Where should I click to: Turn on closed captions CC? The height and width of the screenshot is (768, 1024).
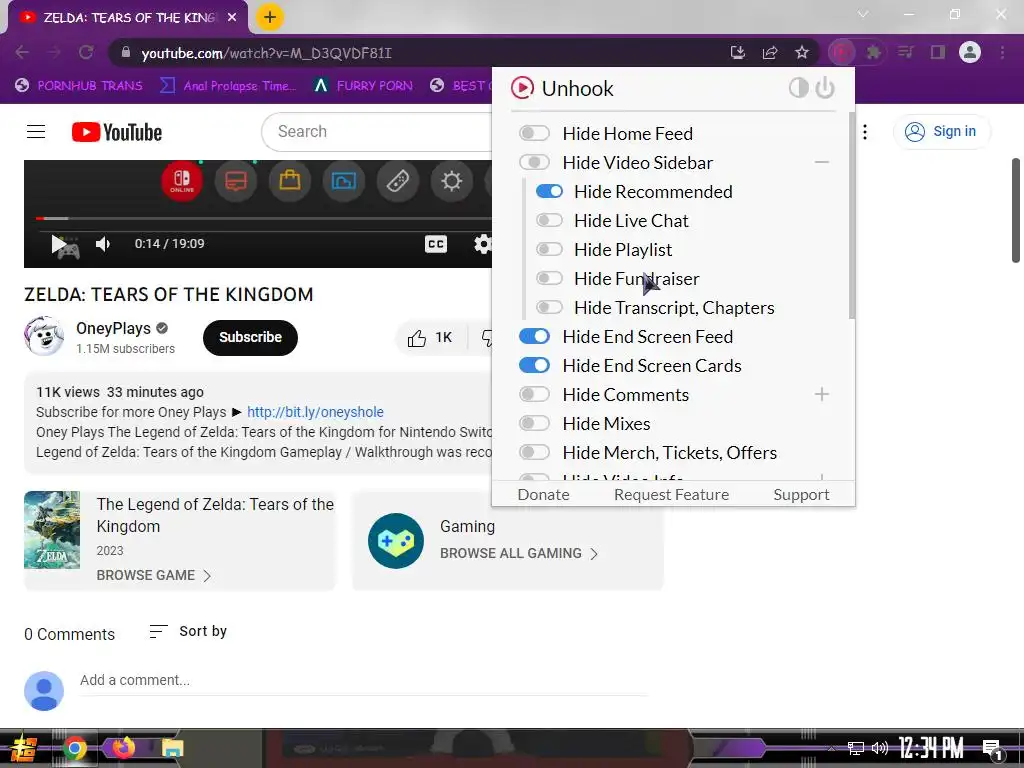pyautogui.click(x=436, y=244)
